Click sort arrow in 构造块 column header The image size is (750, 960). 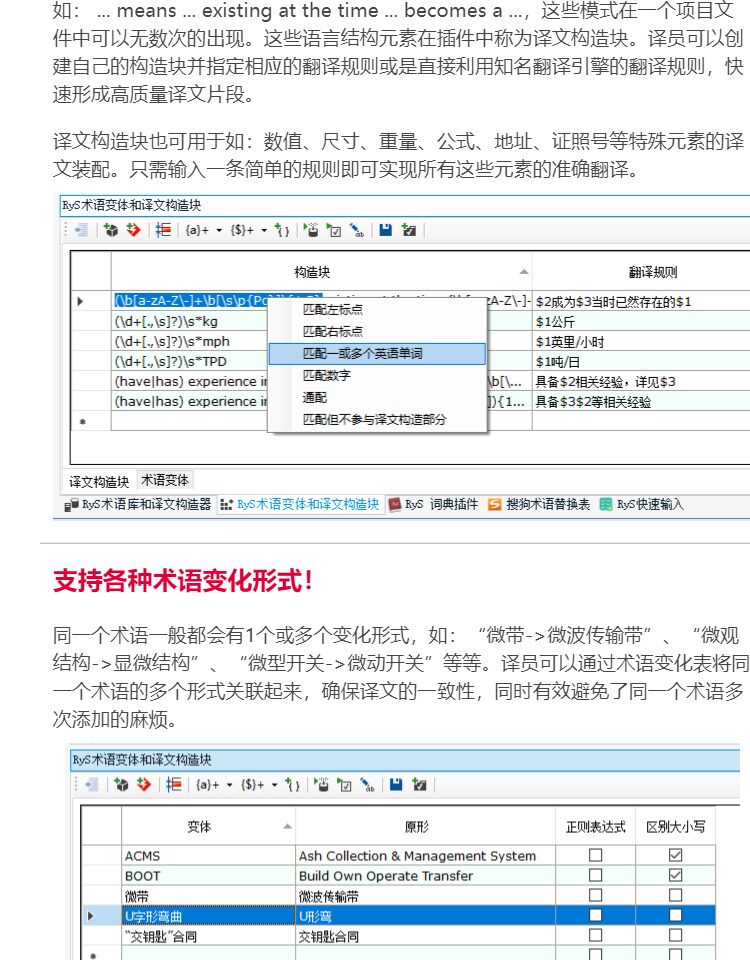[523, 272]
